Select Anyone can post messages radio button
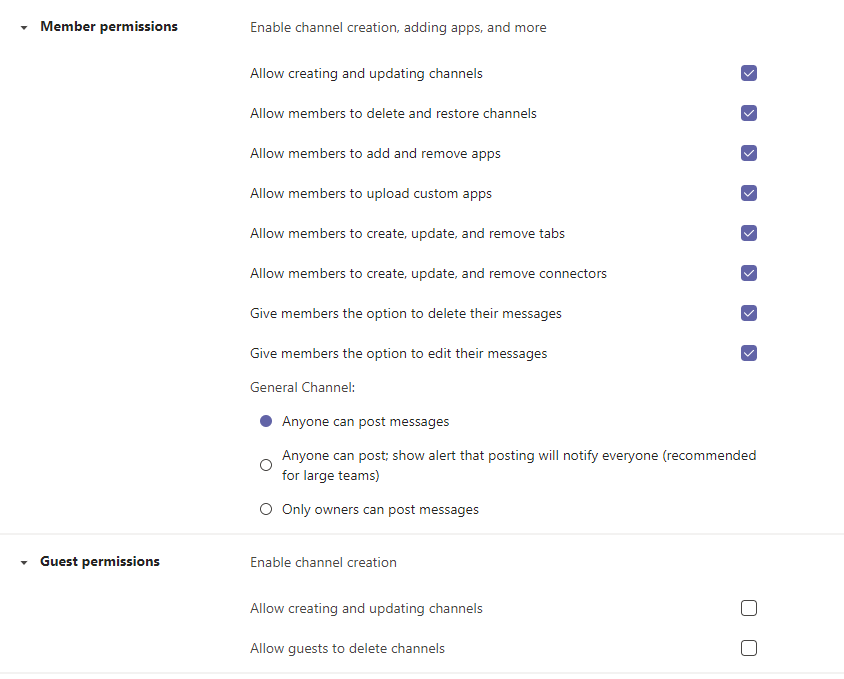844x679 pixels. tap(266, 421)
